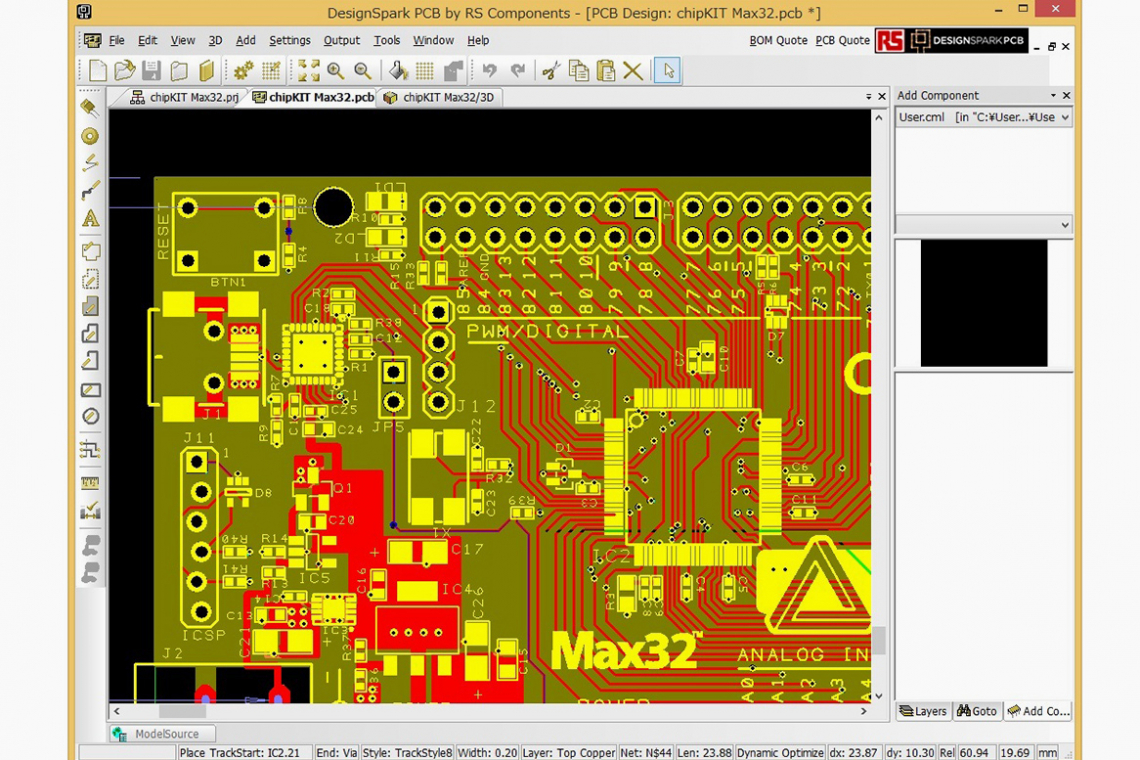Click the mm units field in status bar
1140x760 pixels.
pyautogui.click(x=1047, y=753)
